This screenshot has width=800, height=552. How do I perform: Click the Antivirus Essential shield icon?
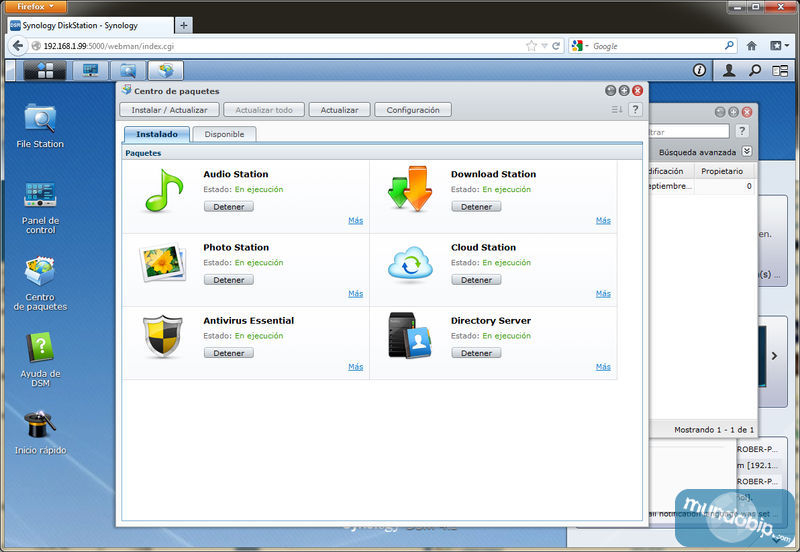[163, 336]
